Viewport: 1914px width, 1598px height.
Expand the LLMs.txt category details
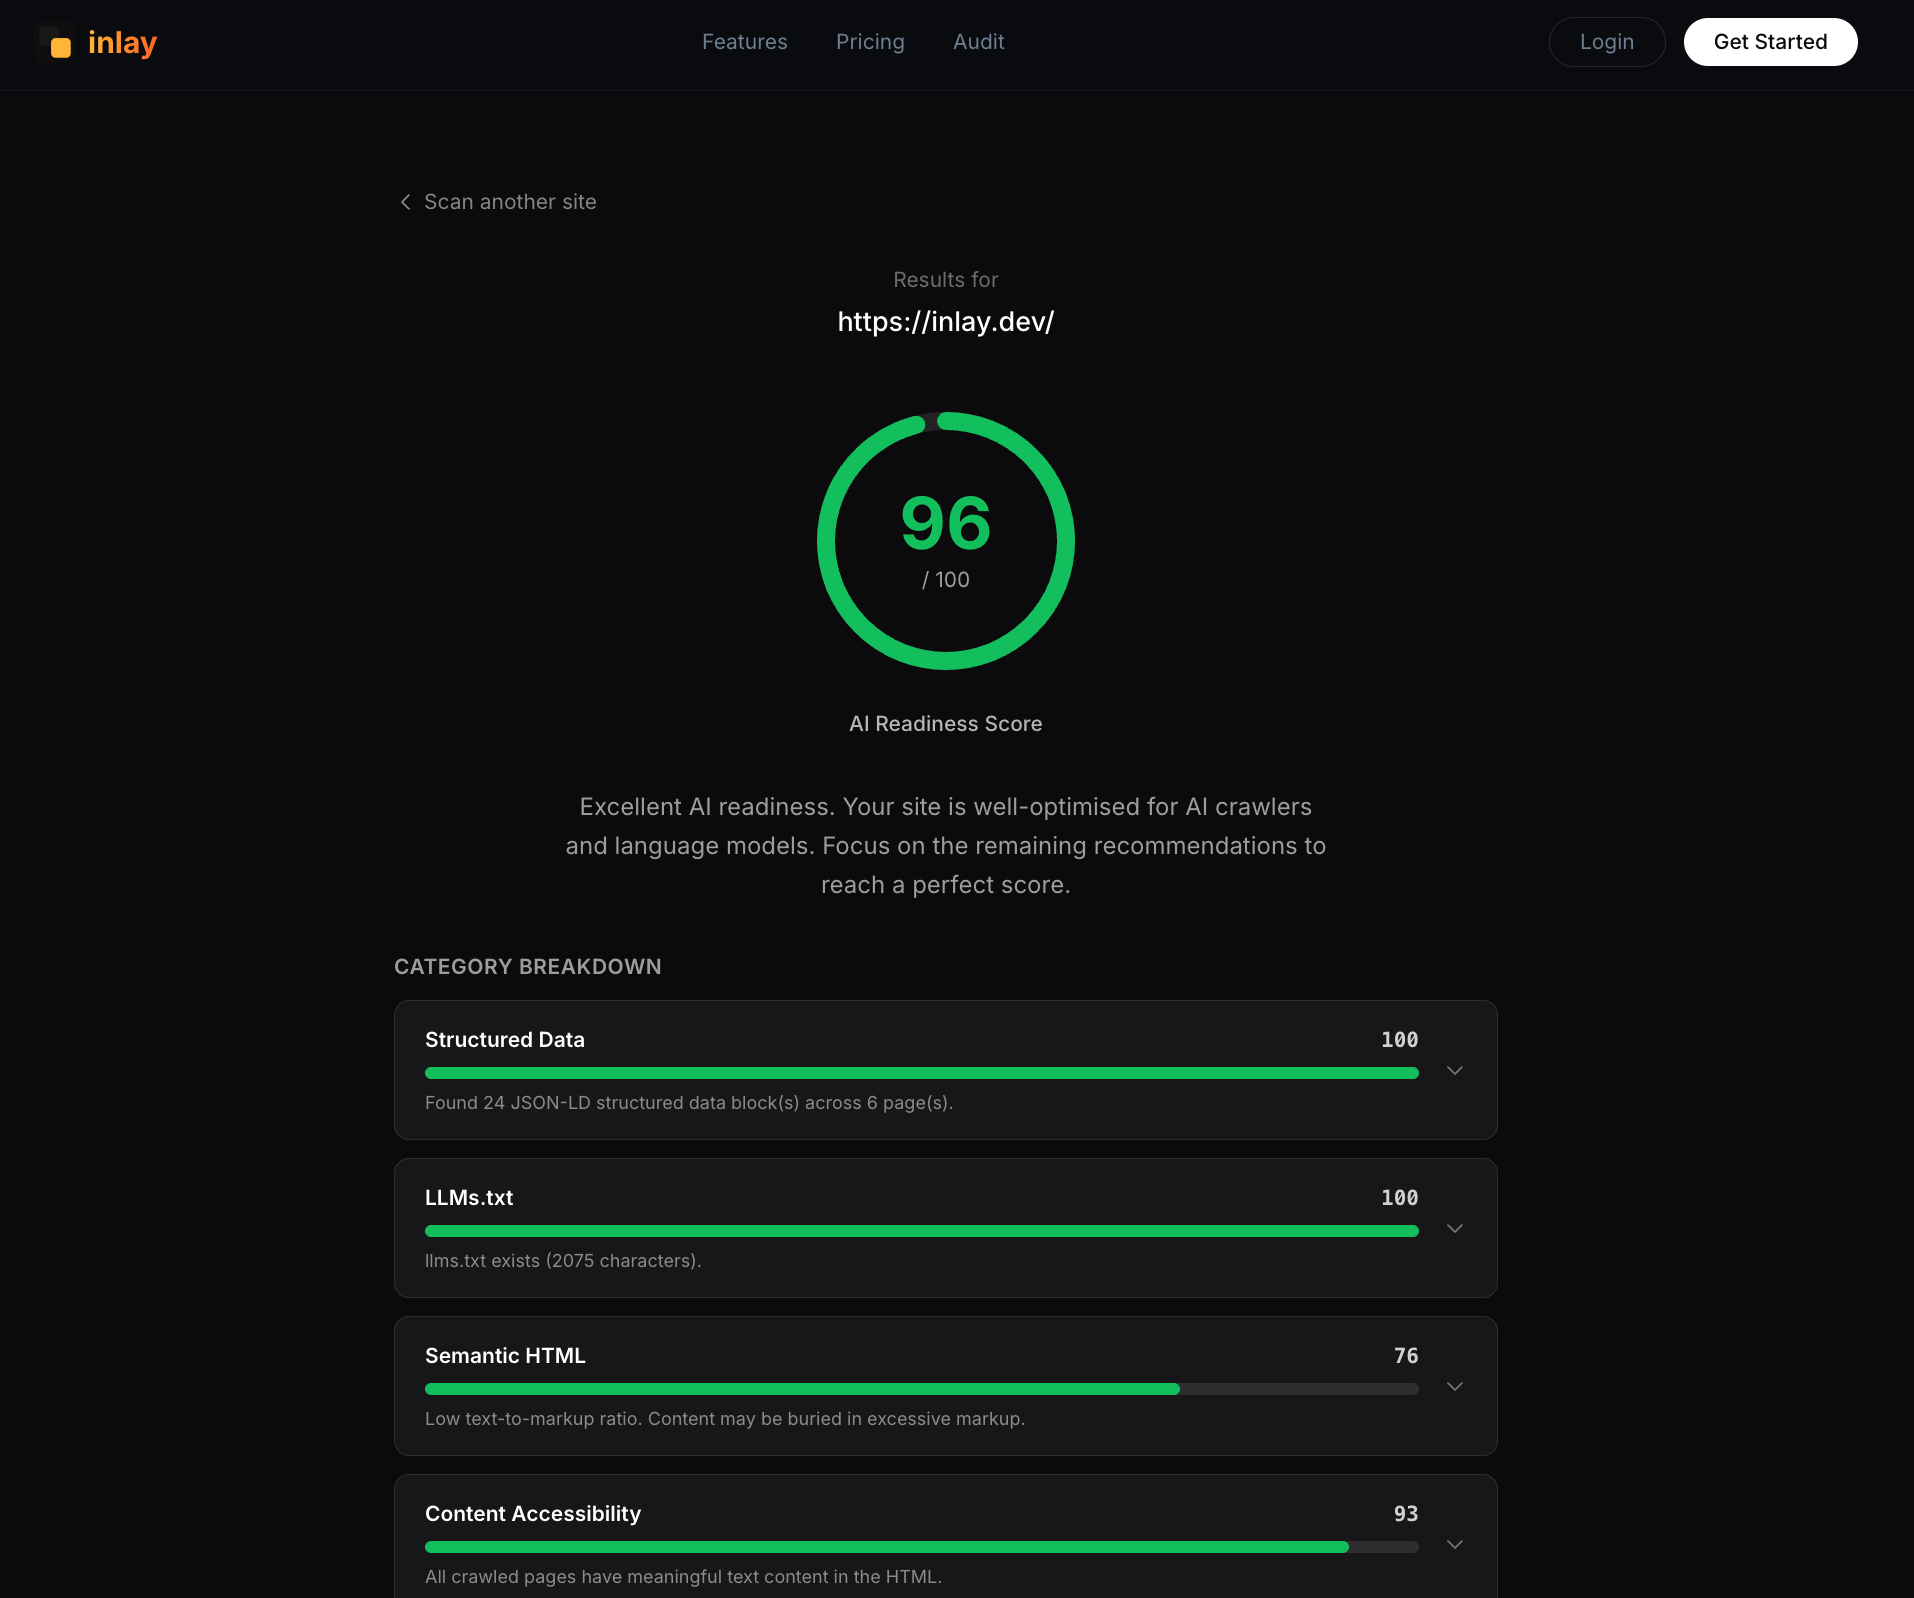(1455, 1228)
